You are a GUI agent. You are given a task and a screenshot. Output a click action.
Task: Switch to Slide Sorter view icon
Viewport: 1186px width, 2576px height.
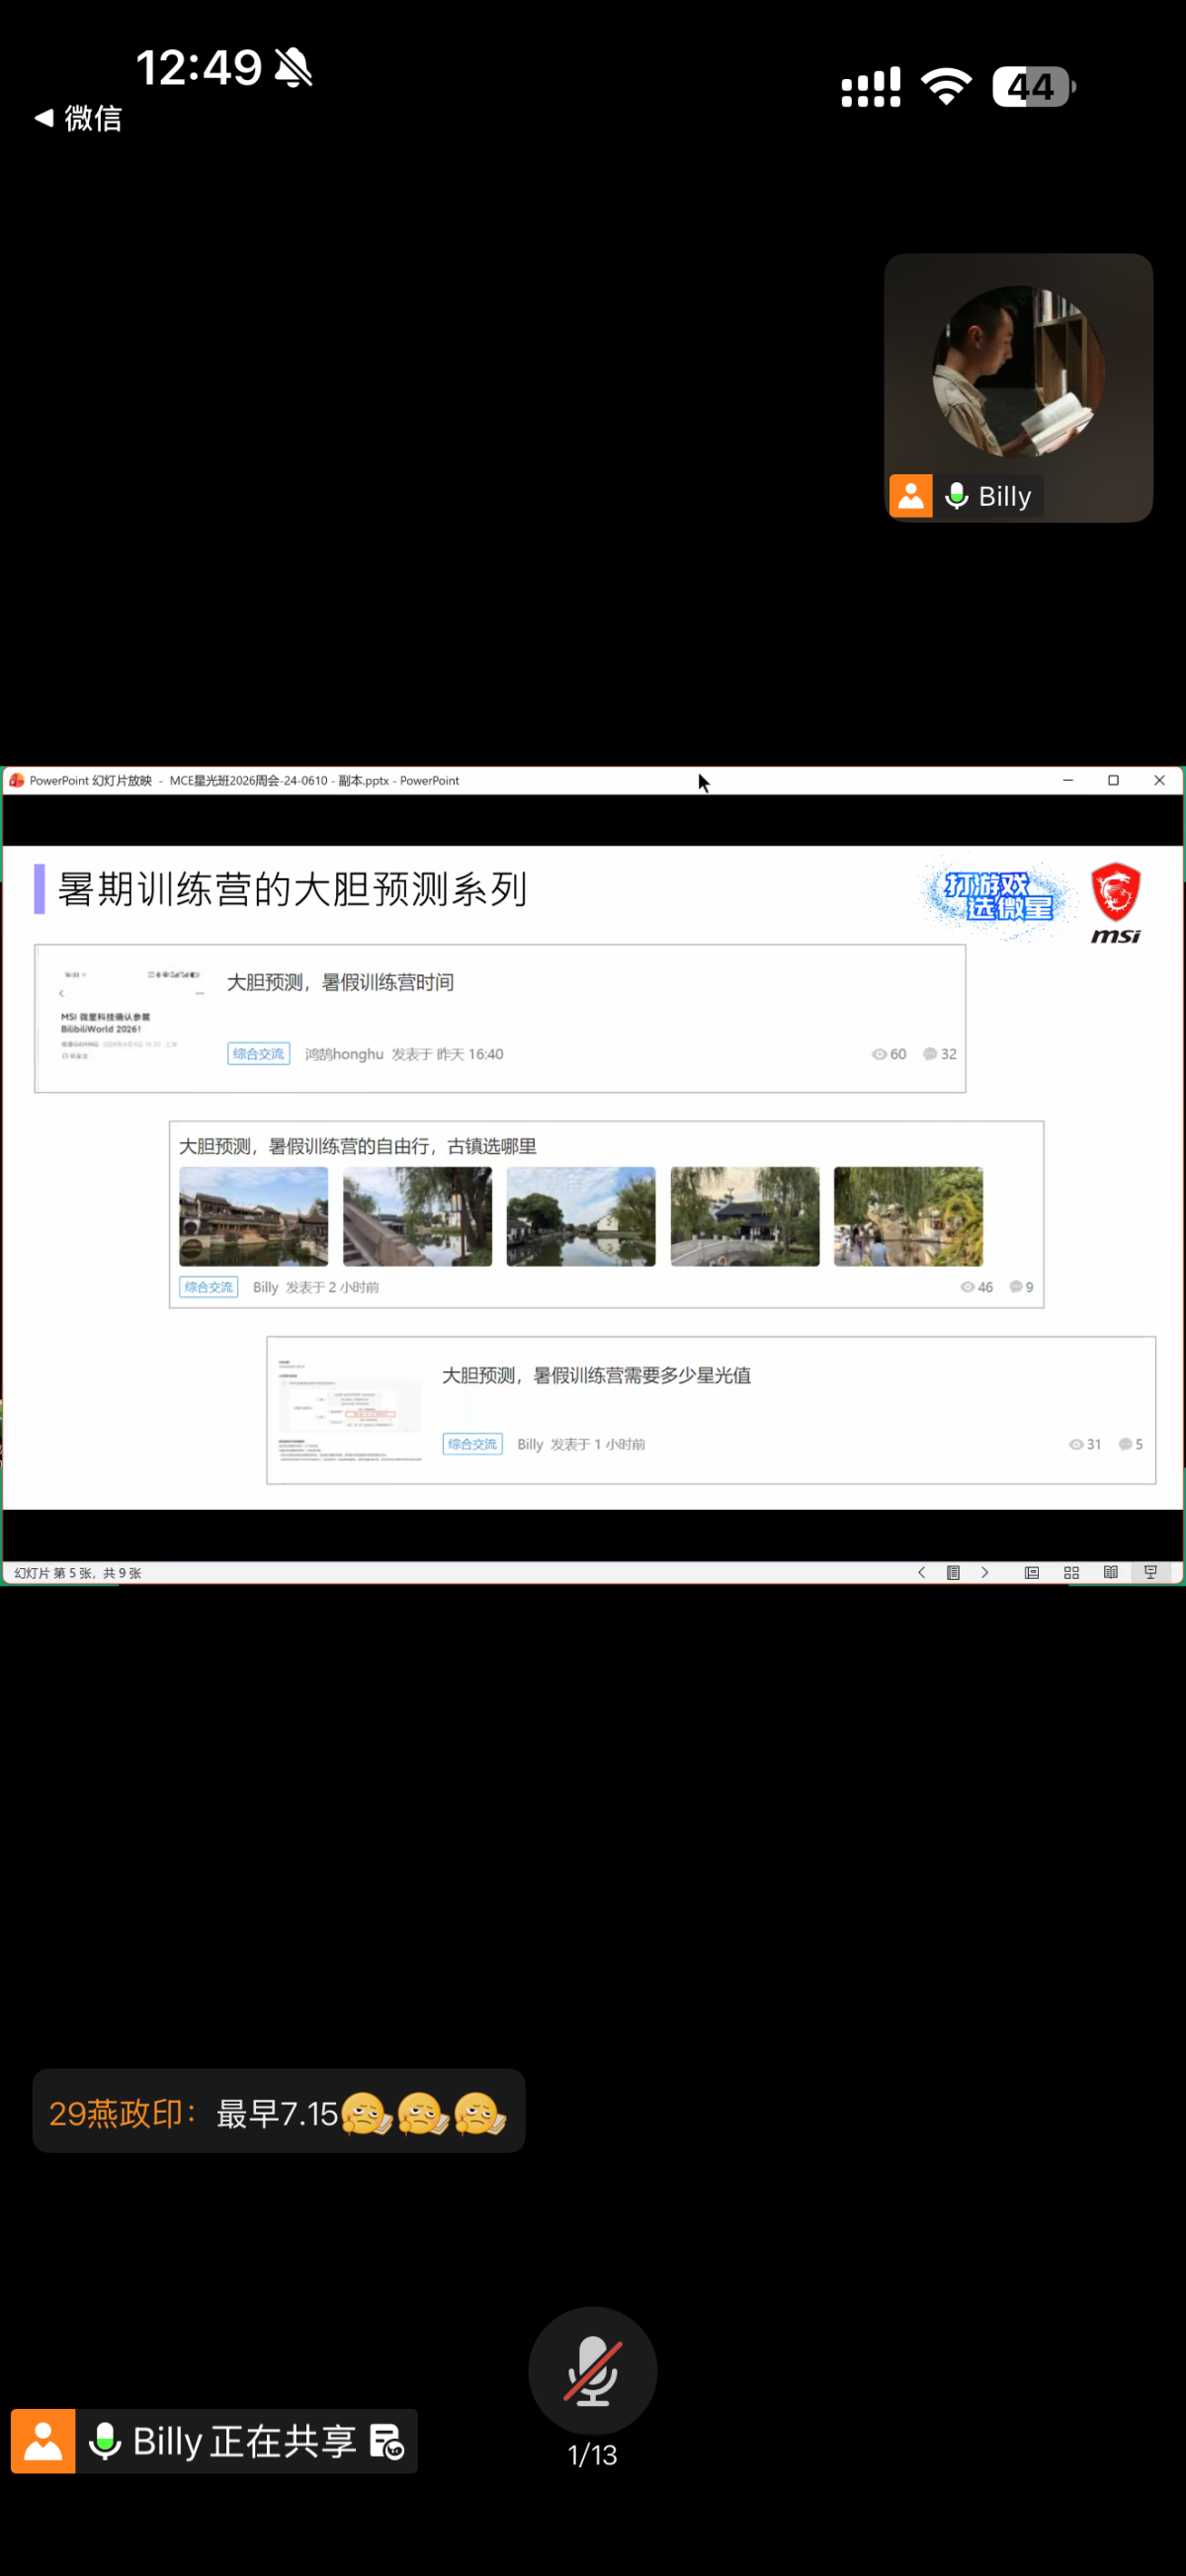pyautogui.click(x=1072, y=1572)
